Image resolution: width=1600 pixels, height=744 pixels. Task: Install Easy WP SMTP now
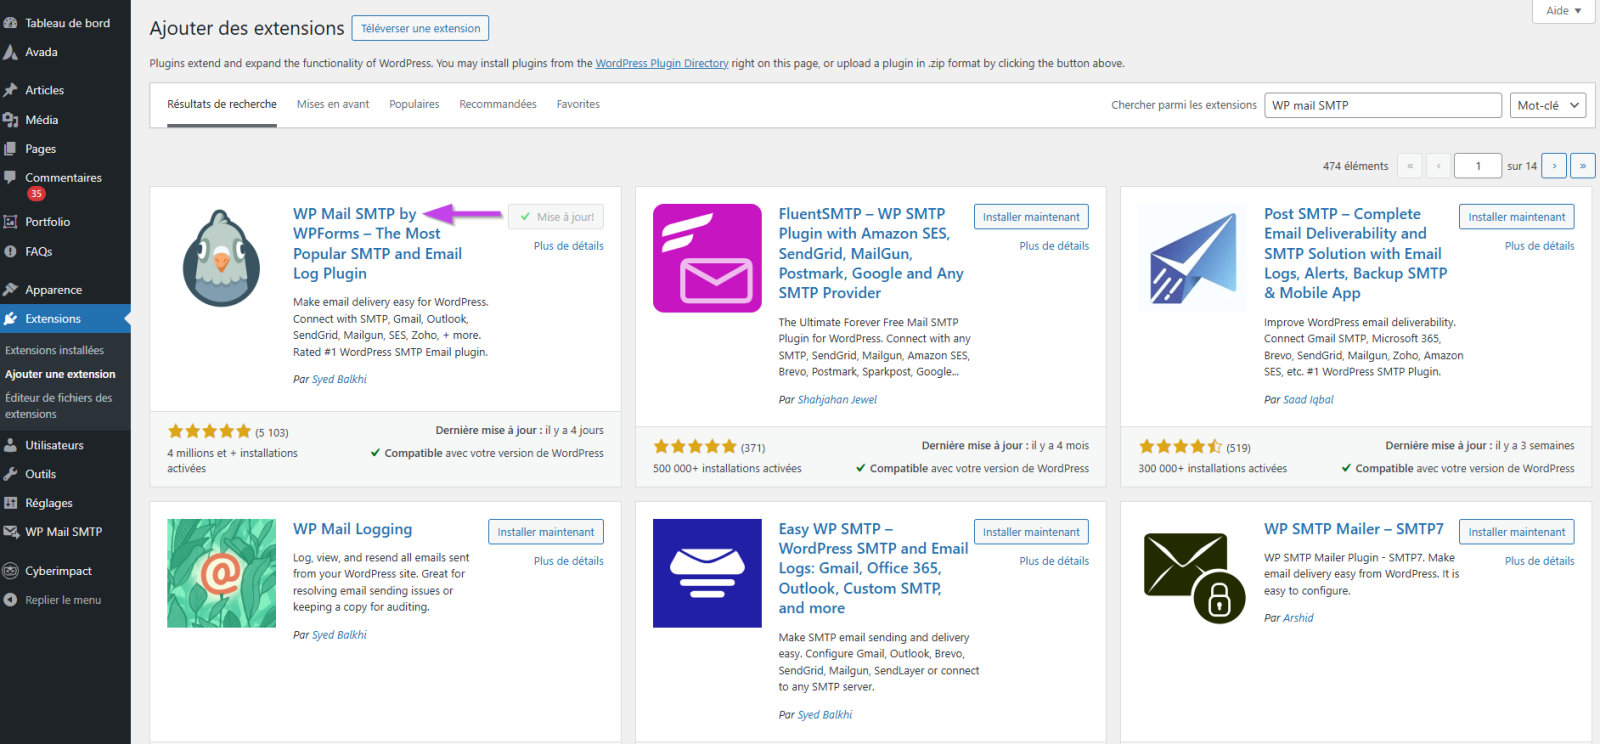[x=1031, y=532]
